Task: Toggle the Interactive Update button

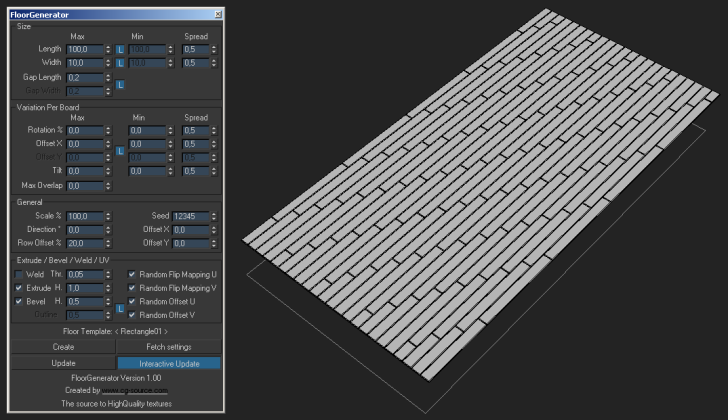Action: click(x=169, y=362)
